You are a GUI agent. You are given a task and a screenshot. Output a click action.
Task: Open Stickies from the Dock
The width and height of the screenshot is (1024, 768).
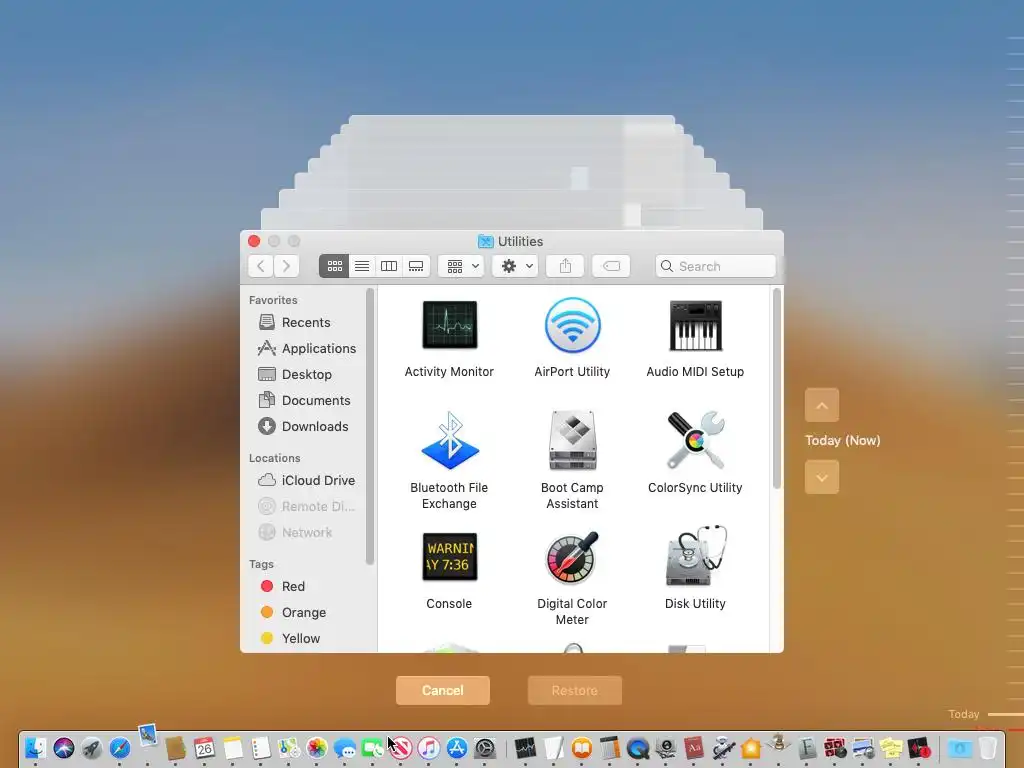tap(891, 748)
